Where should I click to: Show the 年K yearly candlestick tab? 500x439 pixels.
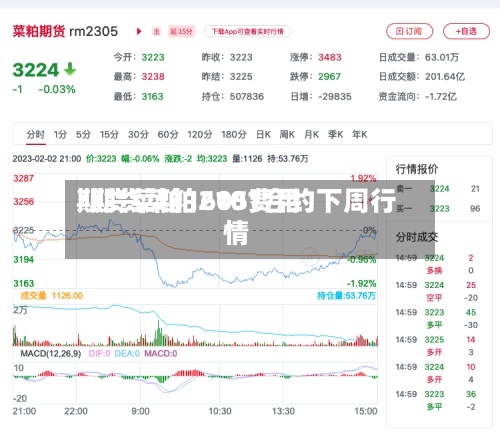[x=360, y=134]
